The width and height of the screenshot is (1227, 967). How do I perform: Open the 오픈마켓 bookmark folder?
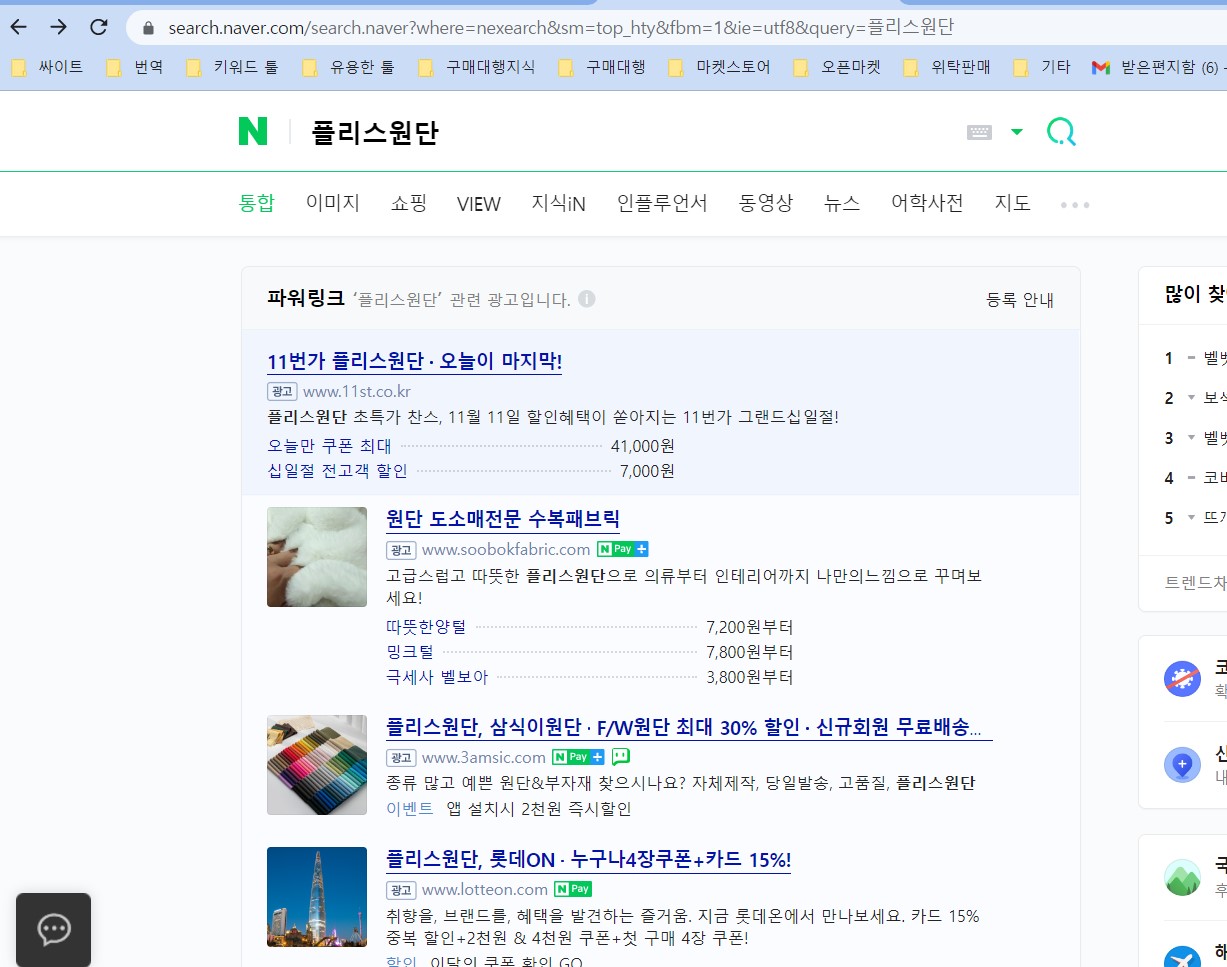pos(838,68)
